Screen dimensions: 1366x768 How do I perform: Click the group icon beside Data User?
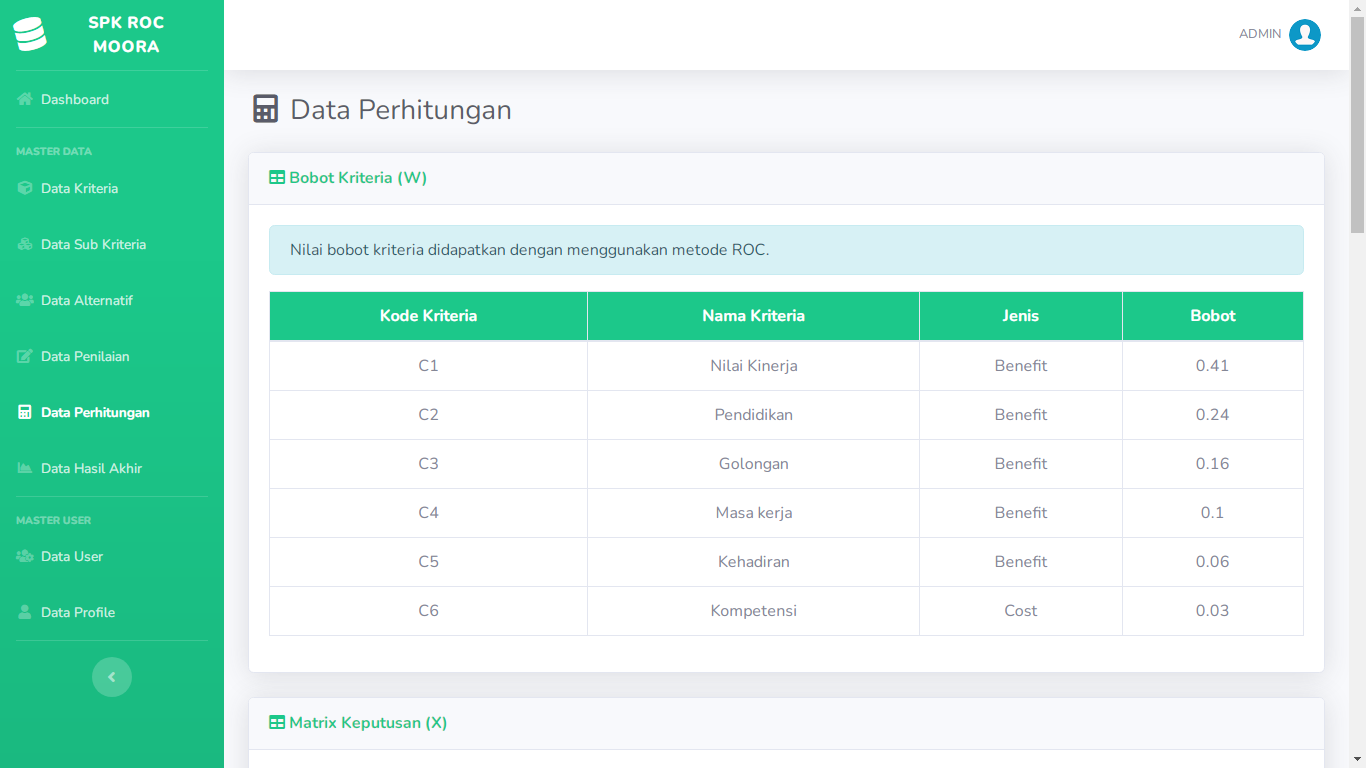click(x=25, y=556)
